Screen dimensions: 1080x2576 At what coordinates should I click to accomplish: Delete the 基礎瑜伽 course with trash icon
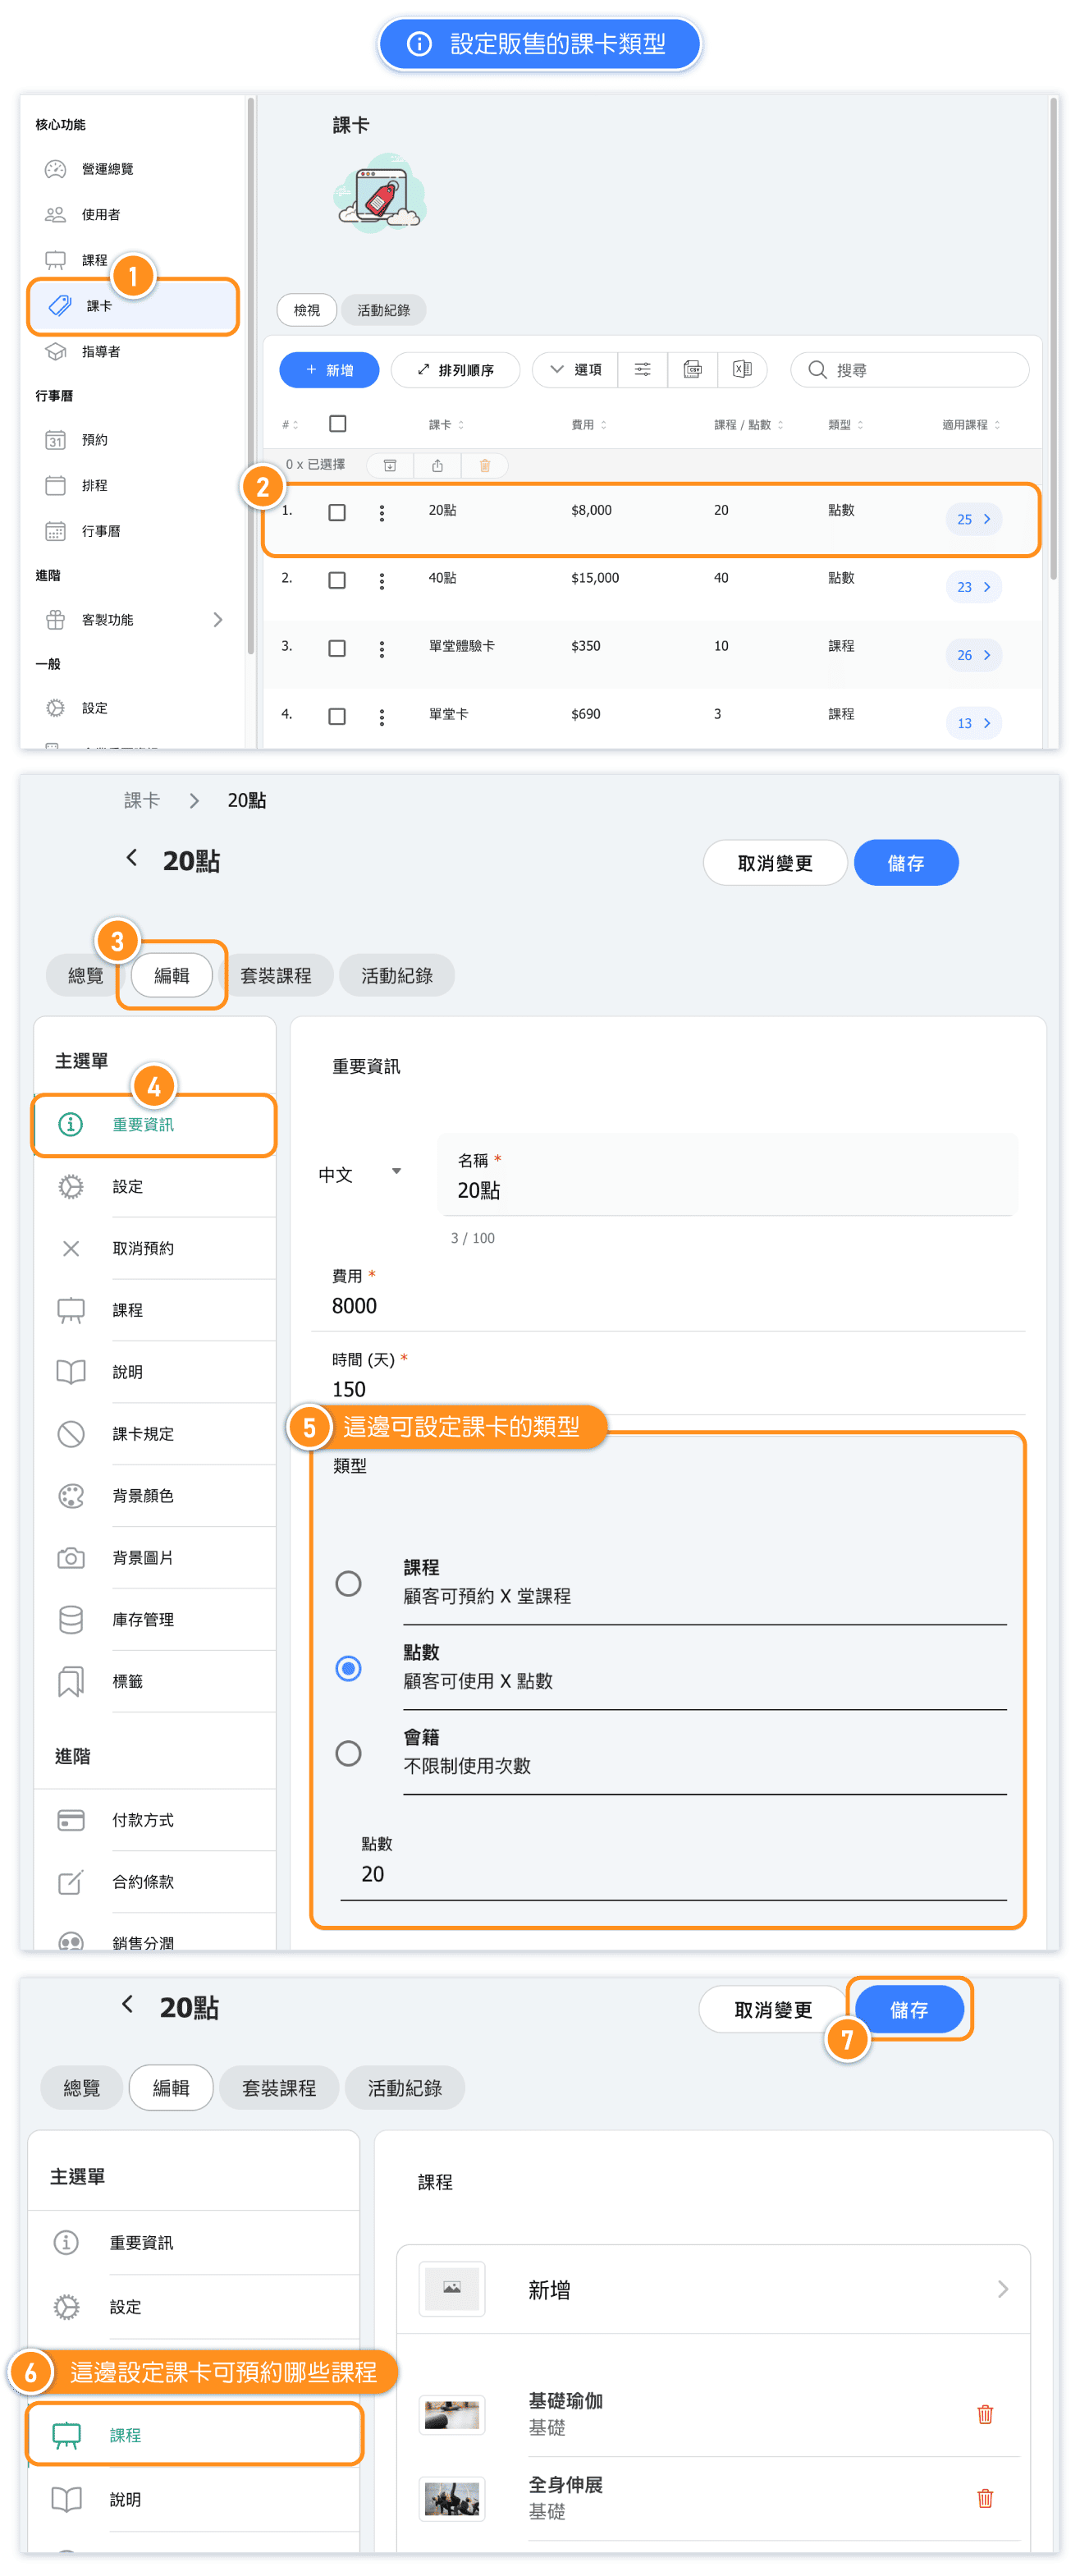pos(984,2414)
